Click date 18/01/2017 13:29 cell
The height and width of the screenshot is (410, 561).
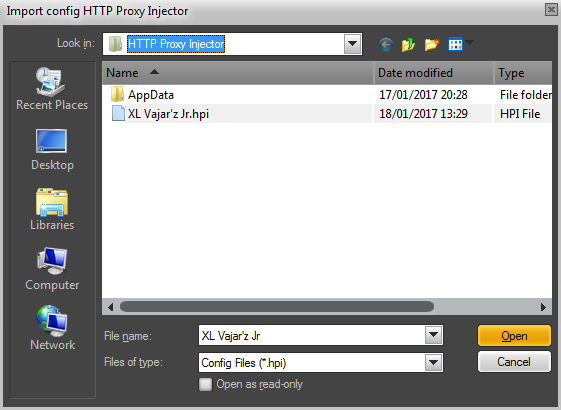pyautogui.click(x=423, y=114)
